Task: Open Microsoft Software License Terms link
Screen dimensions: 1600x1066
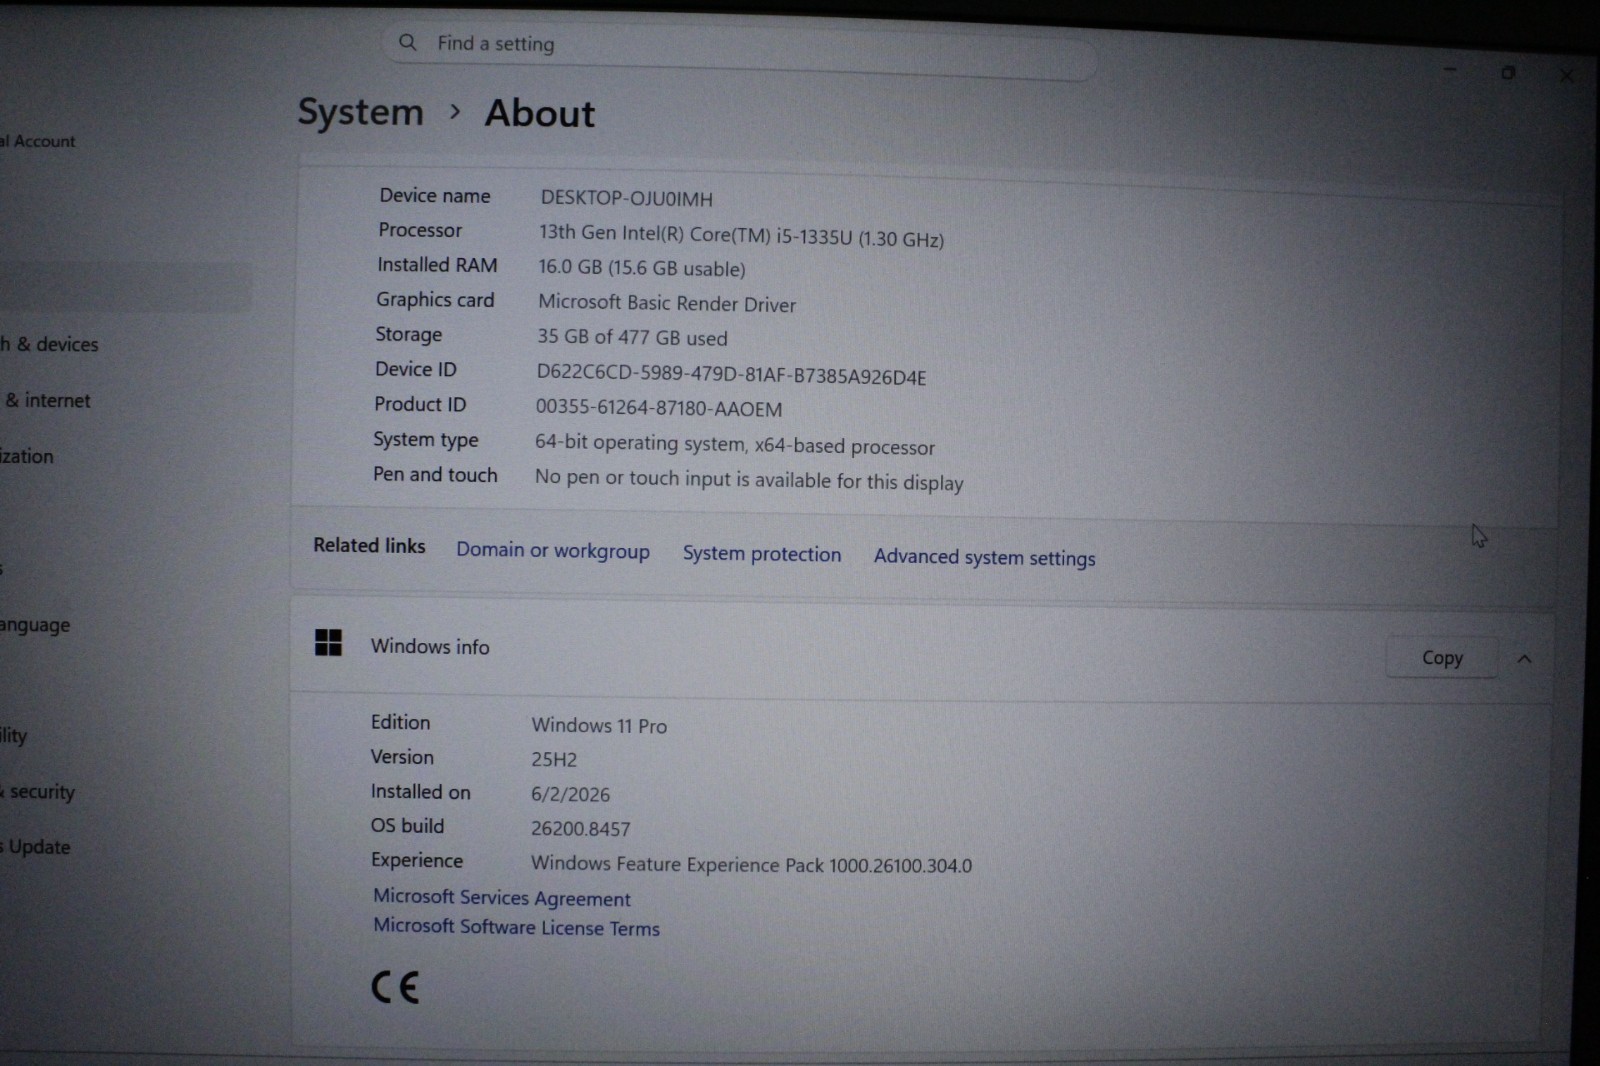Action: click(517, 926)
